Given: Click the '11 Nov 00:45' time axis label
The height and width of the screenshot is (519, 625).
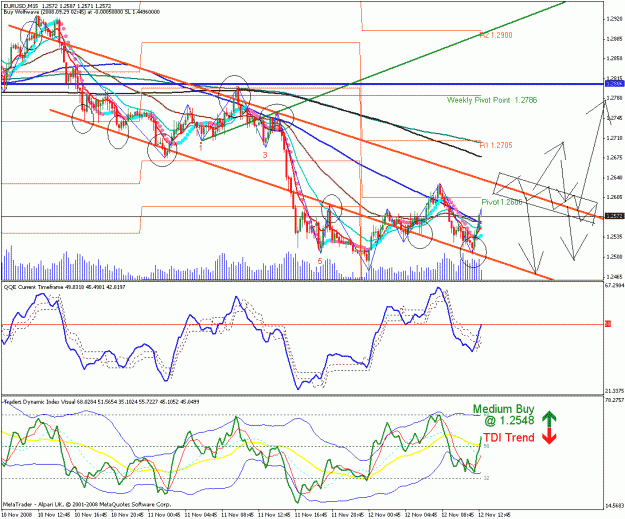Looking at the screenshot, I should (x=164, y=515).
